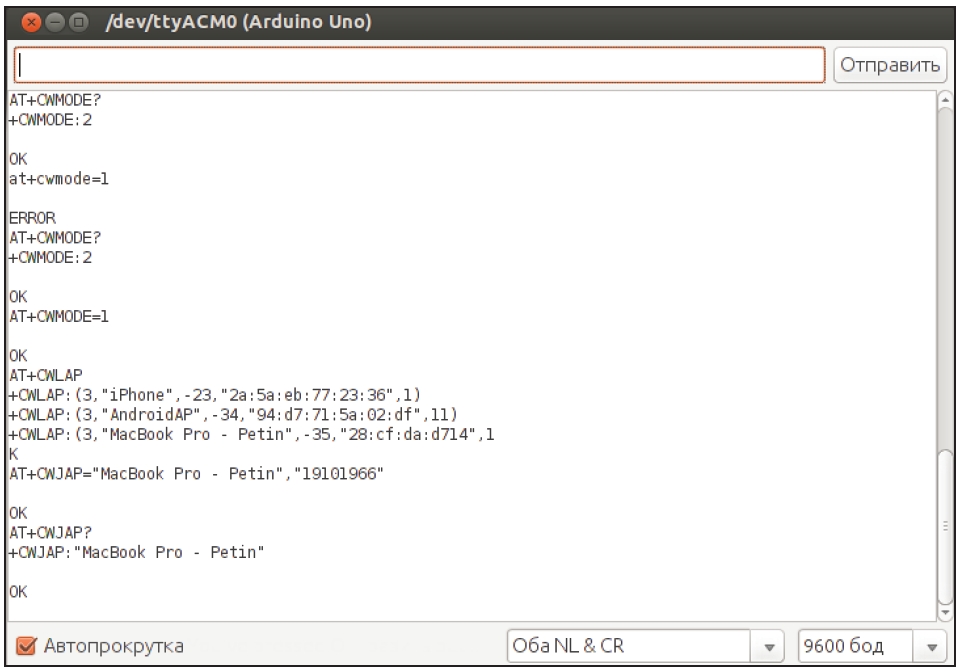Click the at+cwmode=1 lowercase line

58,179
